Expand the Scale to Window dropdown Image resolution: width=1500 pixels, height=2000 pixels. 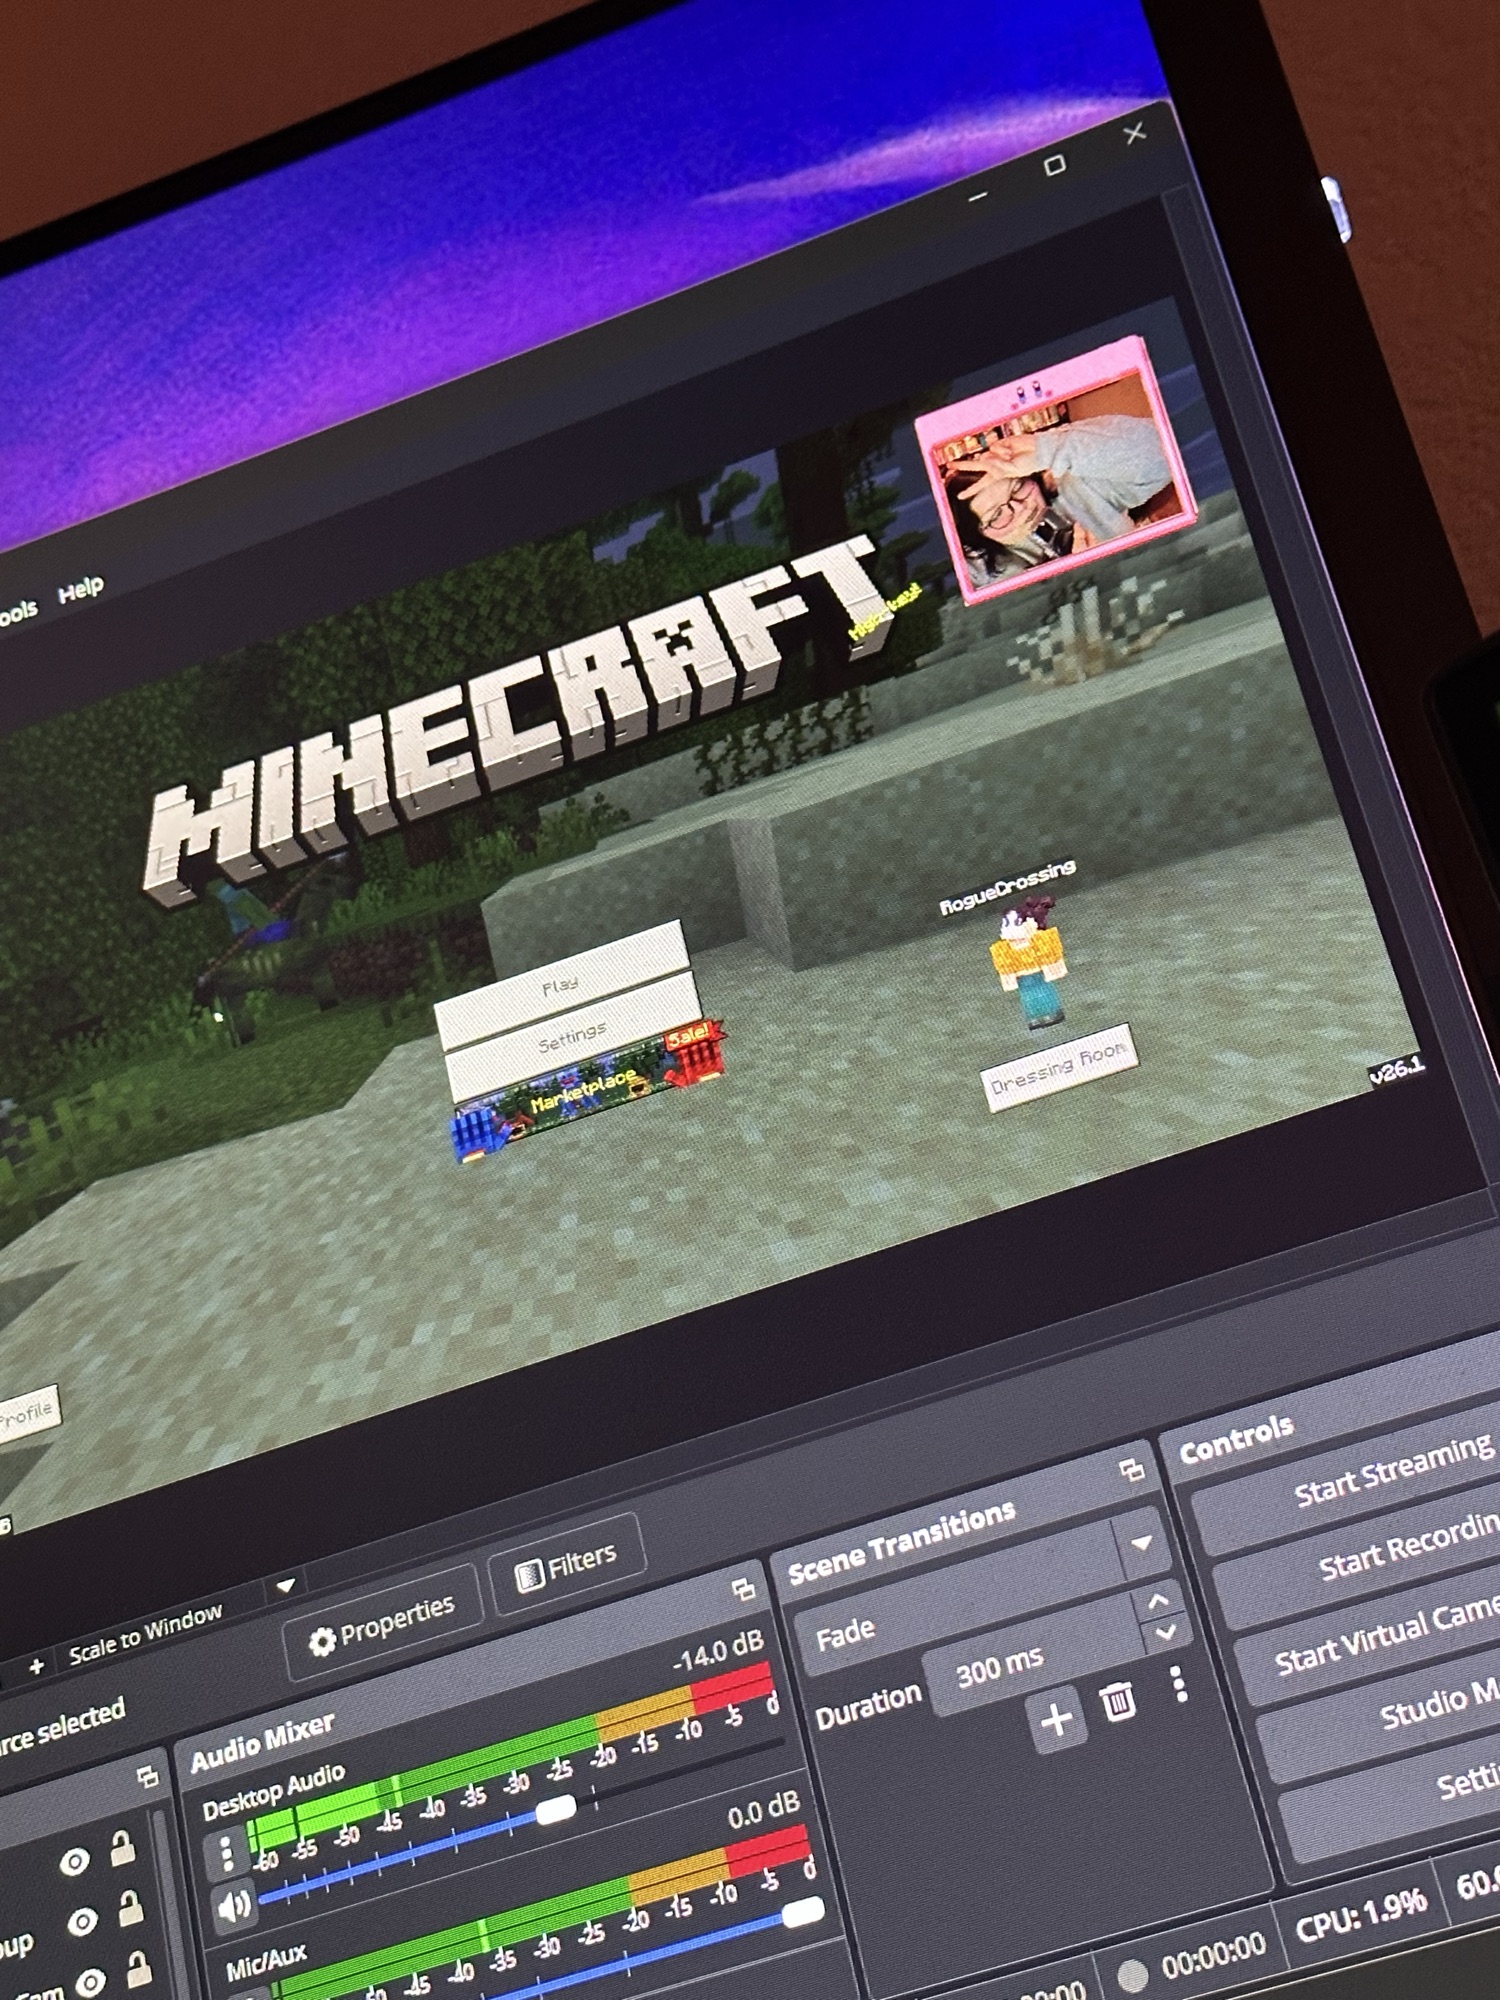285,1586
